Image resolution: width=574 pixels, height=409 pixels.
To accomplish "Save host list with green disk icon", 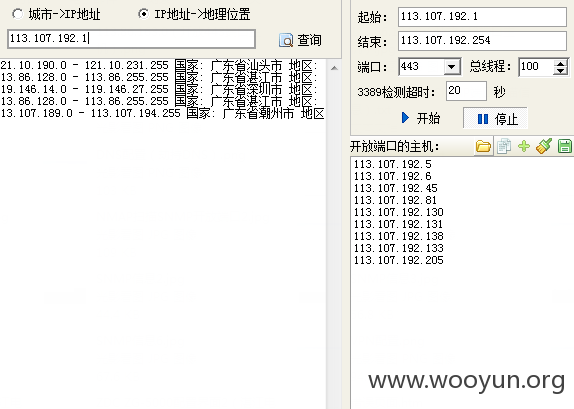I will tap(565, 146).
